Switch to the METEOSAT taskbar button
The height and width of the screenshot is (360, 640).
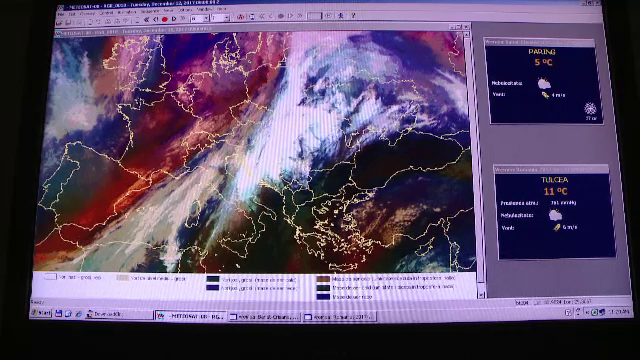[191, 316]
